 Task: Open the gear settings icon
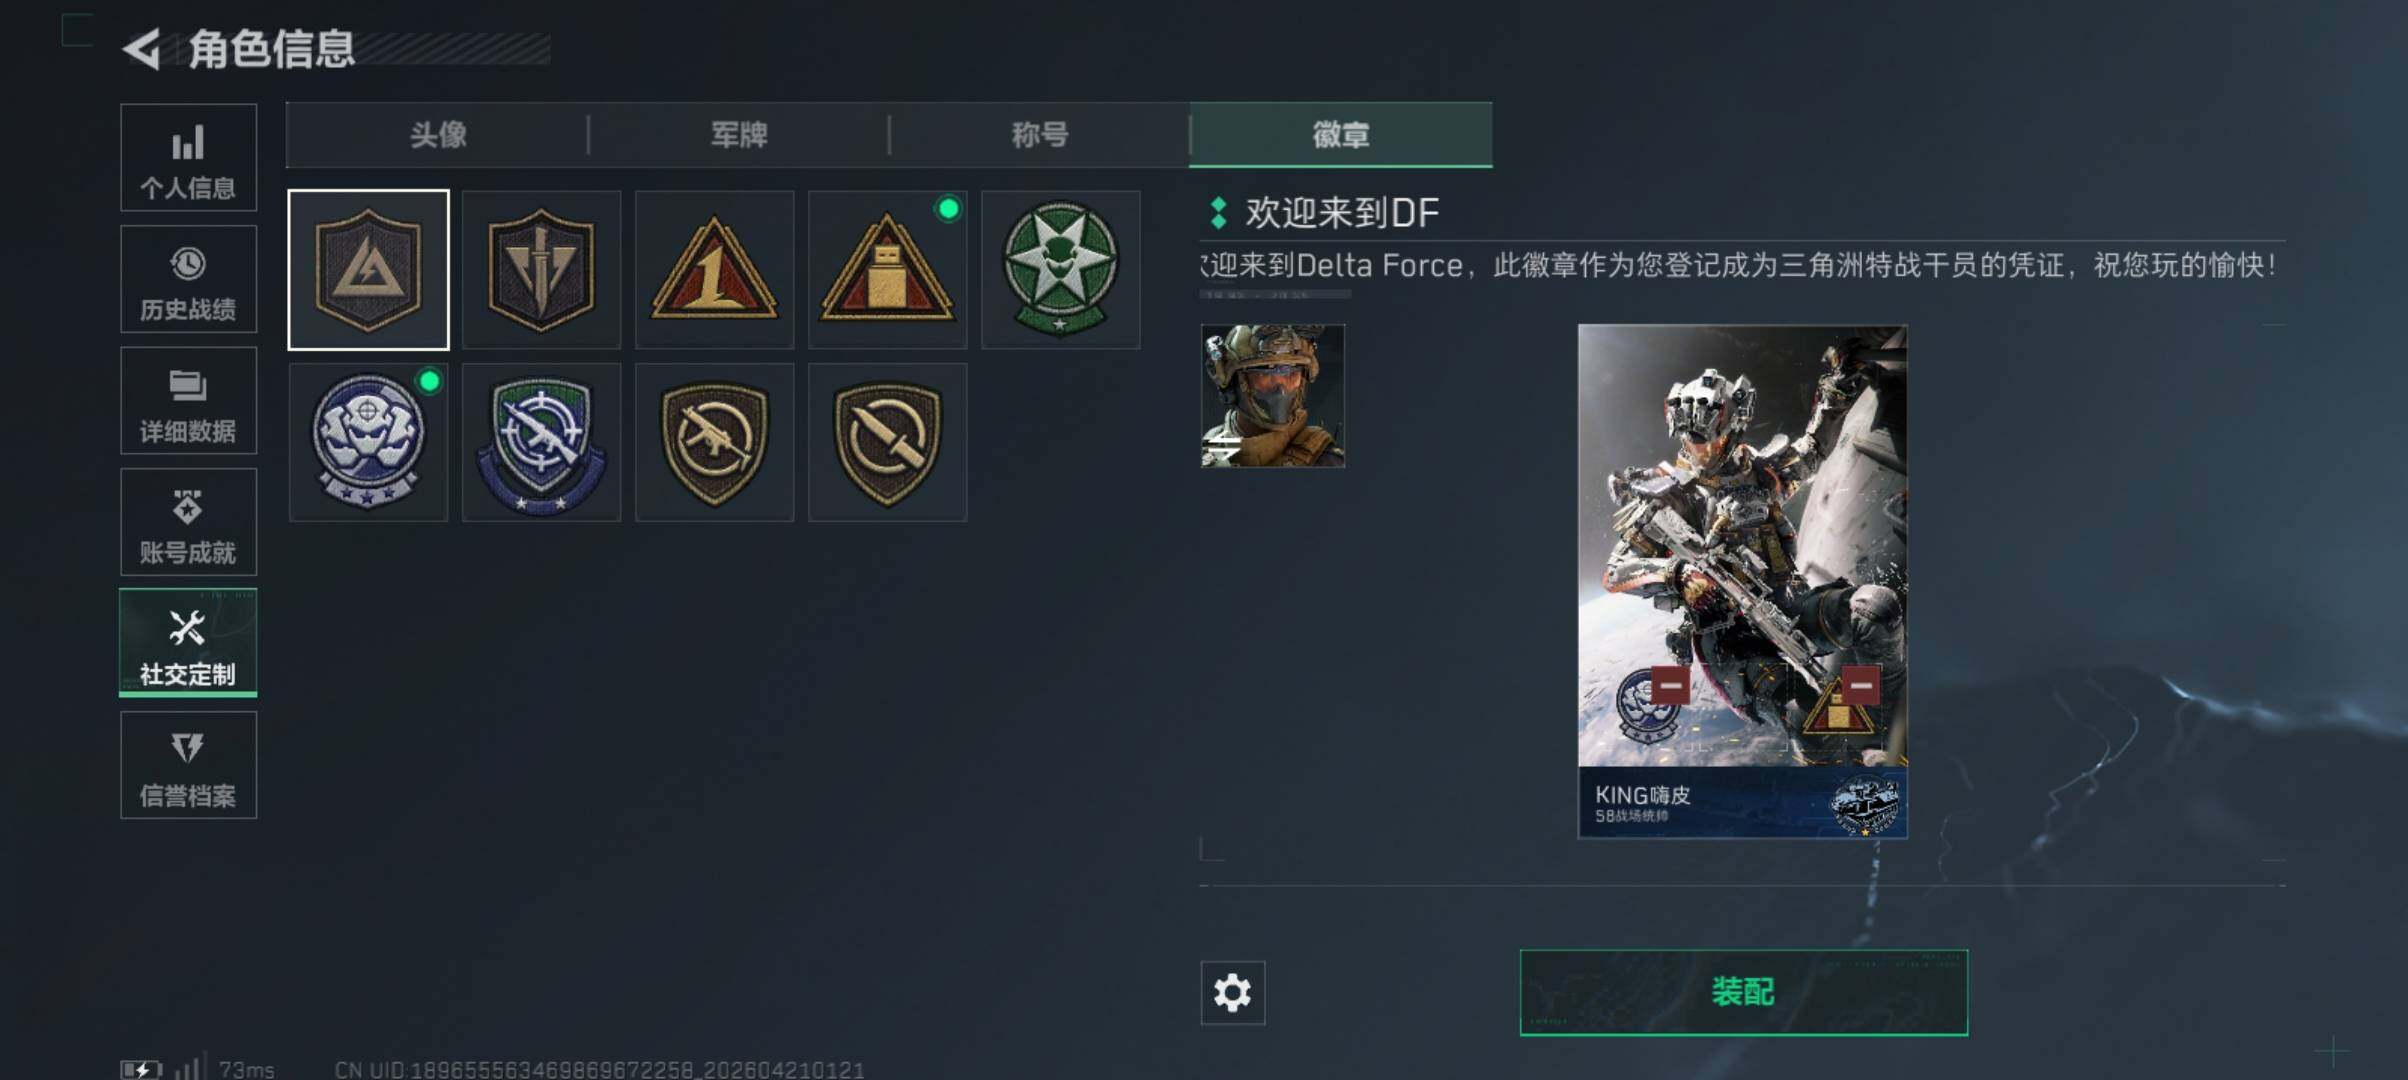[1232, 992]
